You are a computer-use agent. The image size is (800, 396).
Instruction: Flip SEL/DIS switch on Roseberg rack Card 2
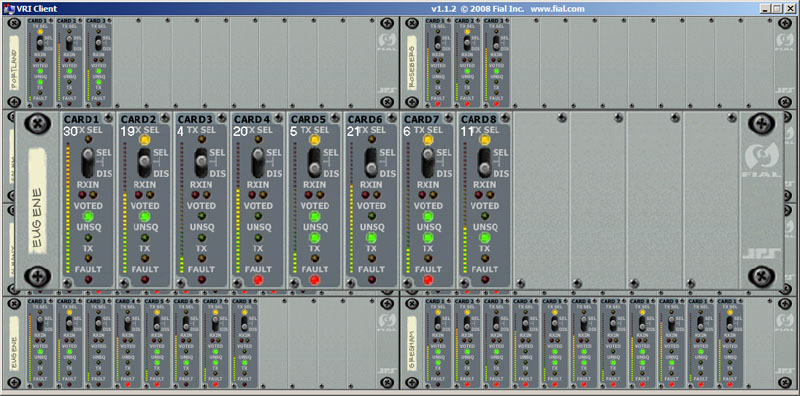(x=467, y=43)
